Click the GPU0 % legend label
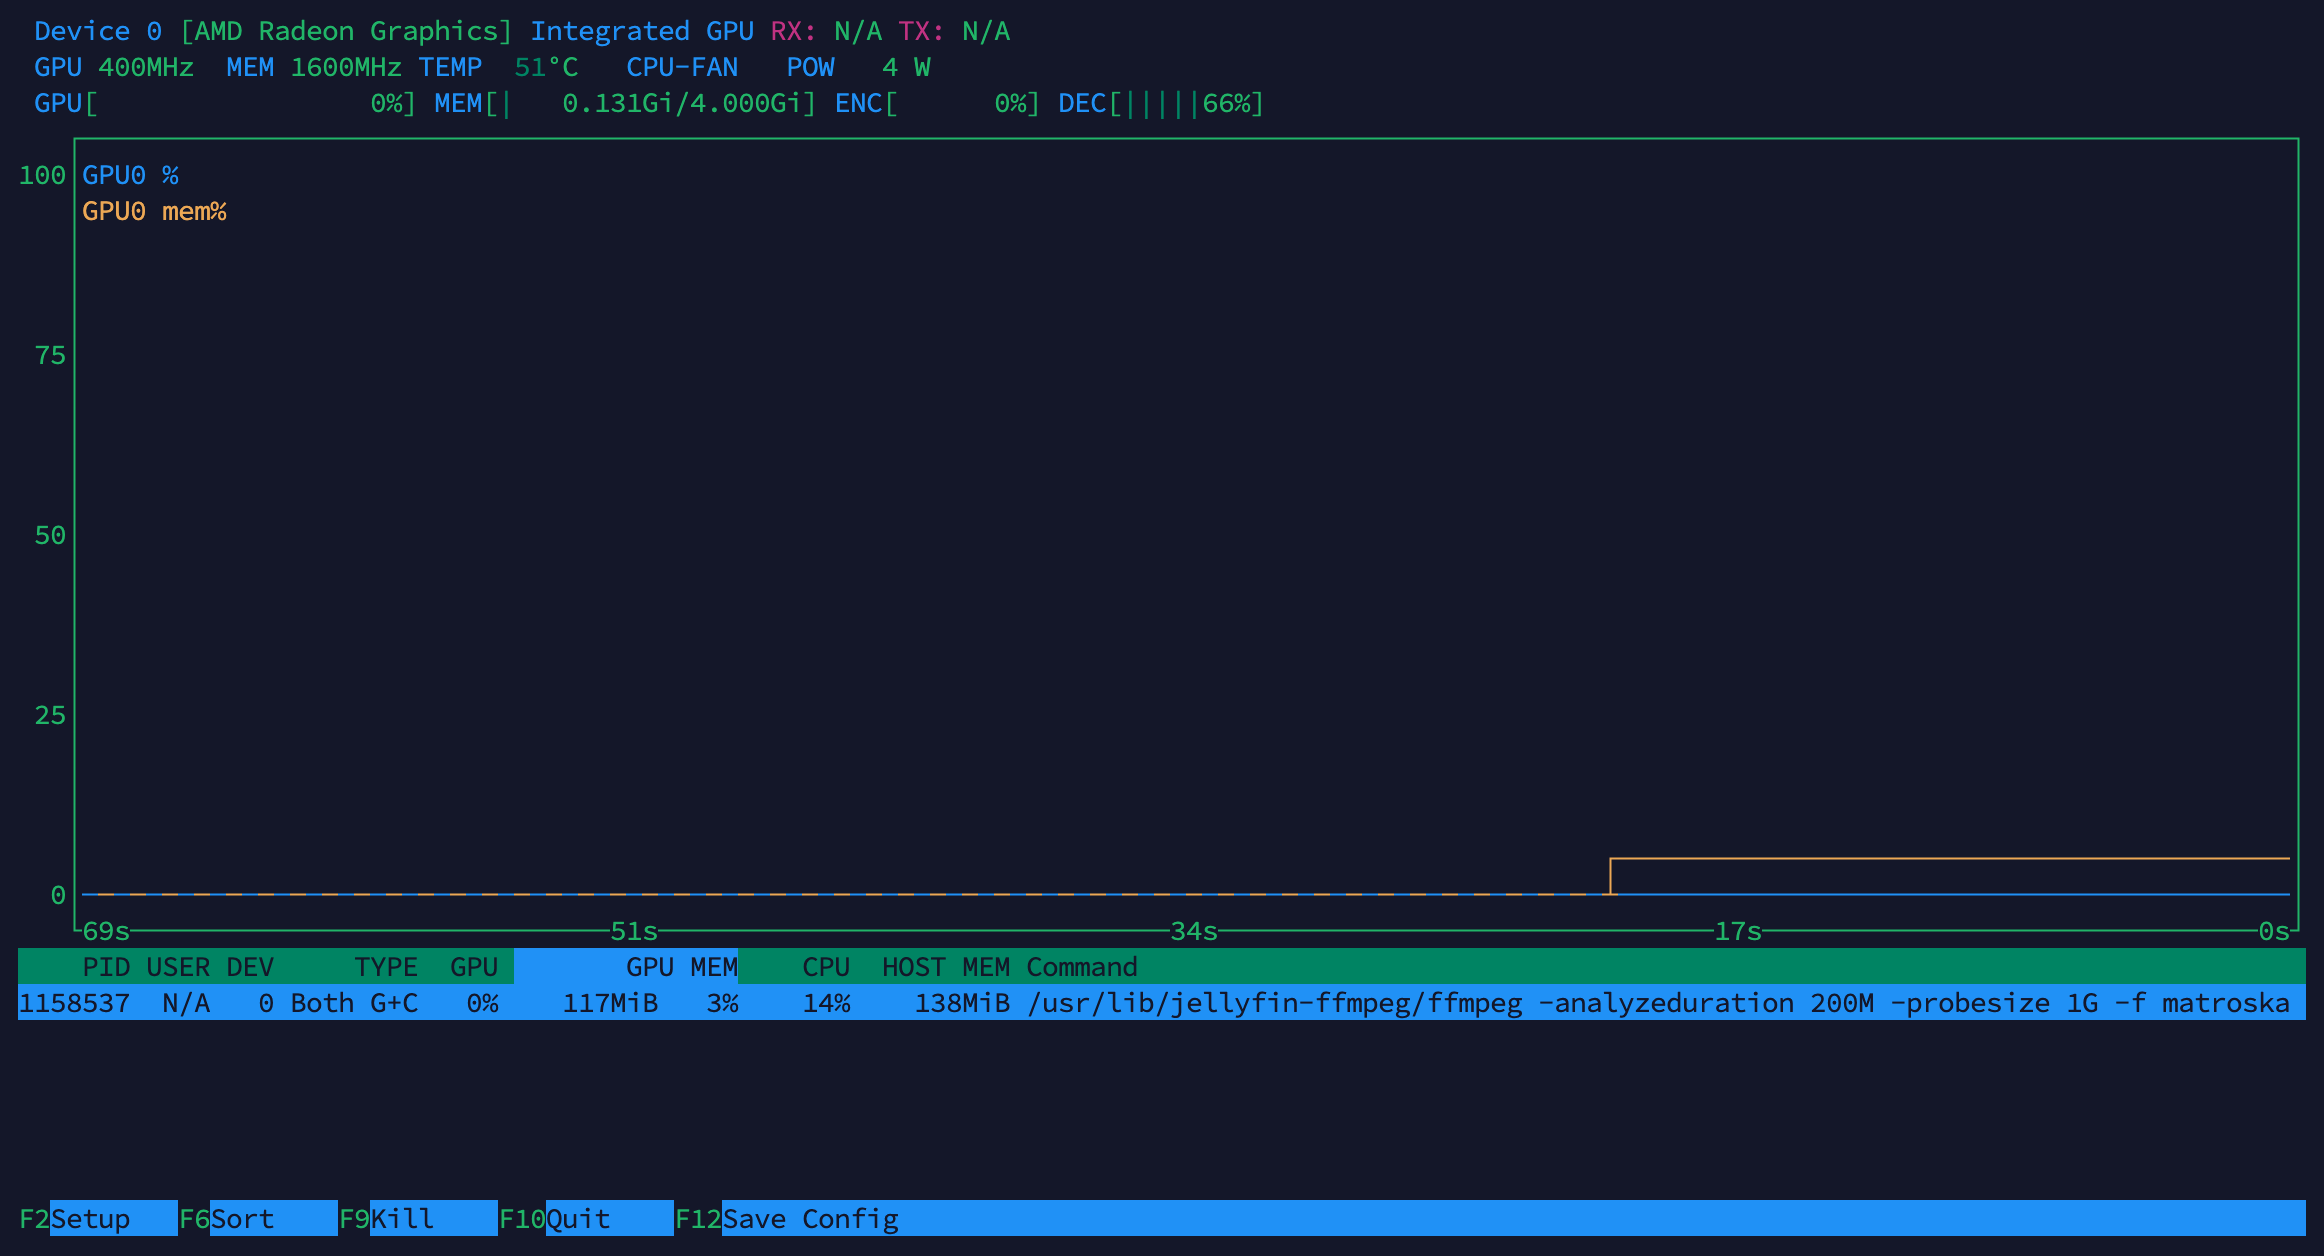 130,175
